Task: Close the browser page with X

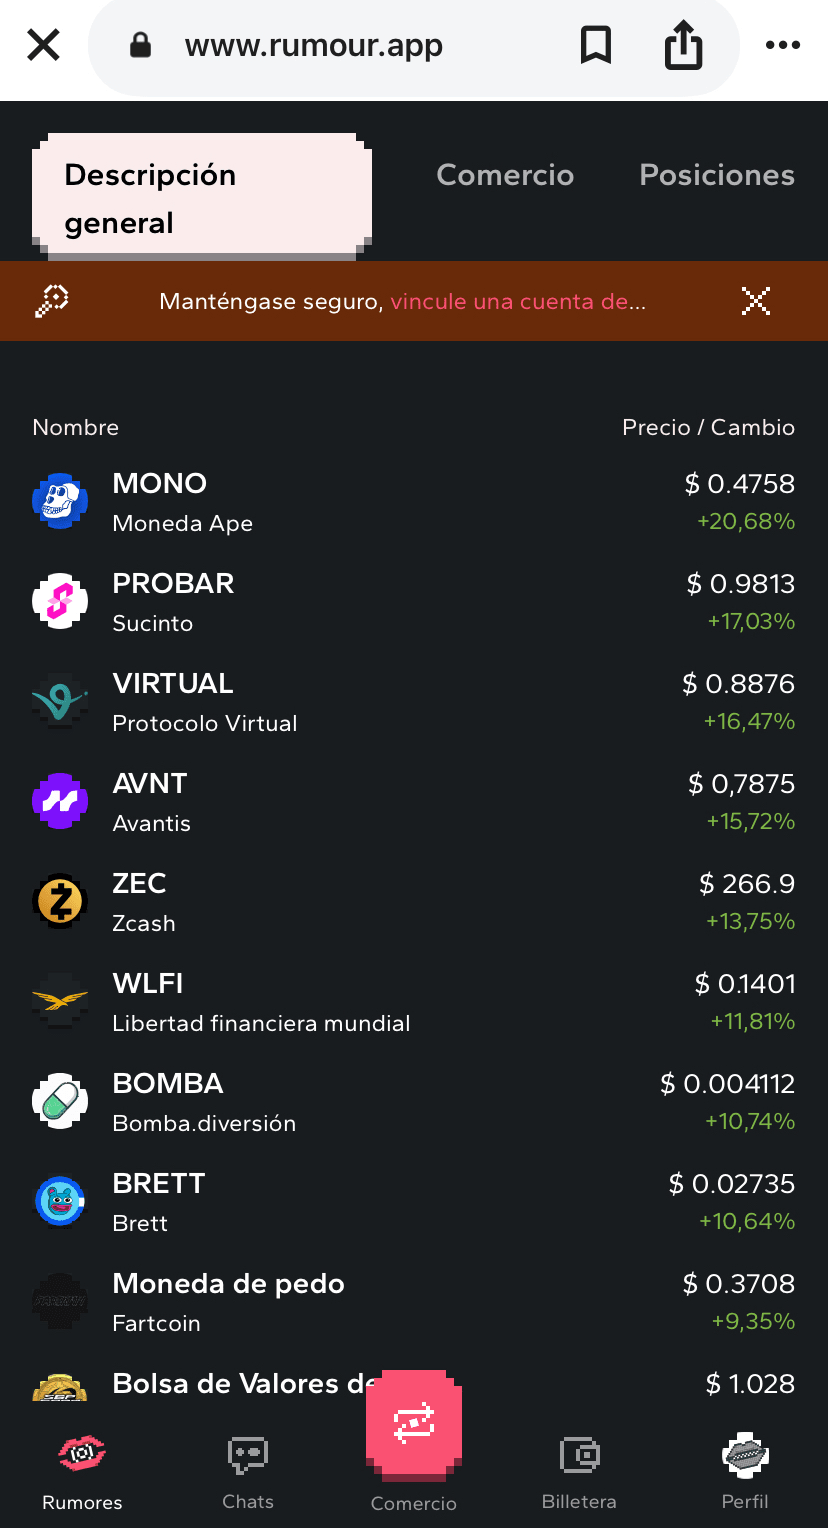Action: (43, 45)
